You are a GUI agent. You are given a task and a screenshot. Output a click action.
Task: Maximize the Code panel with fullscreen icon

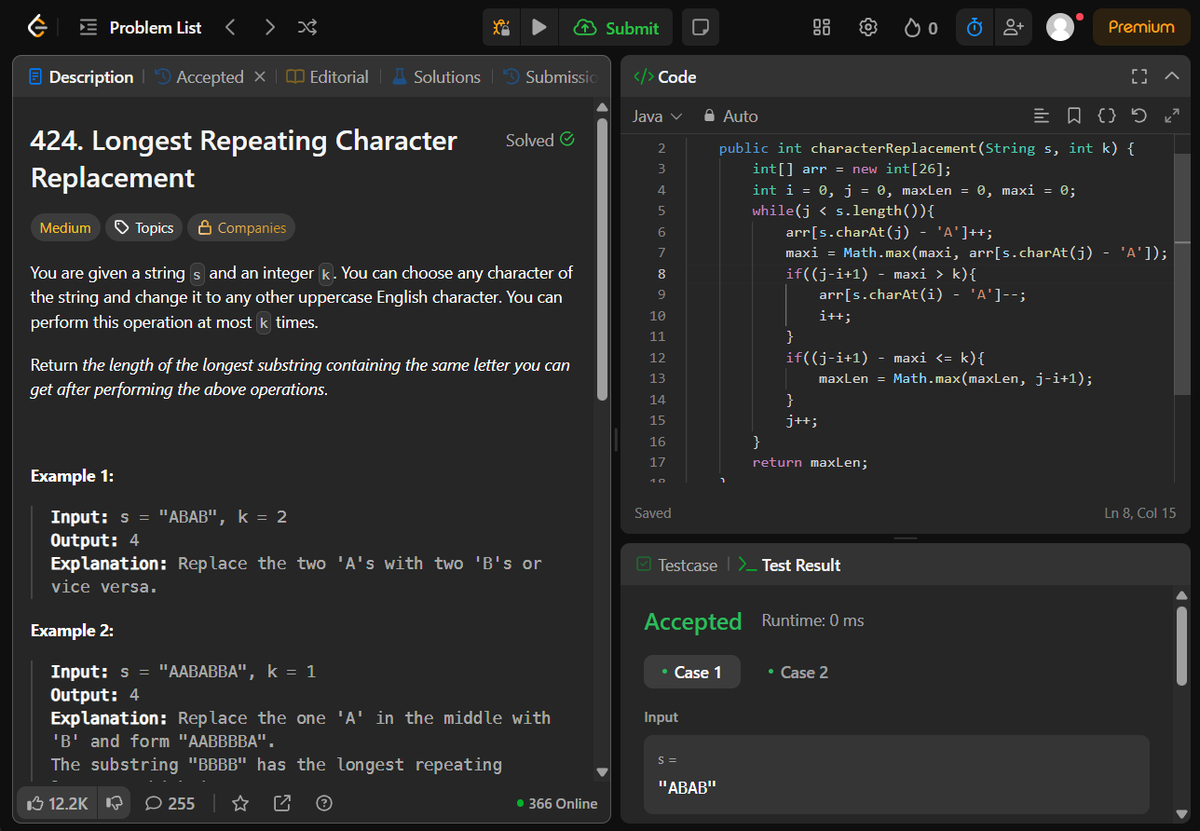point(1137,77)
